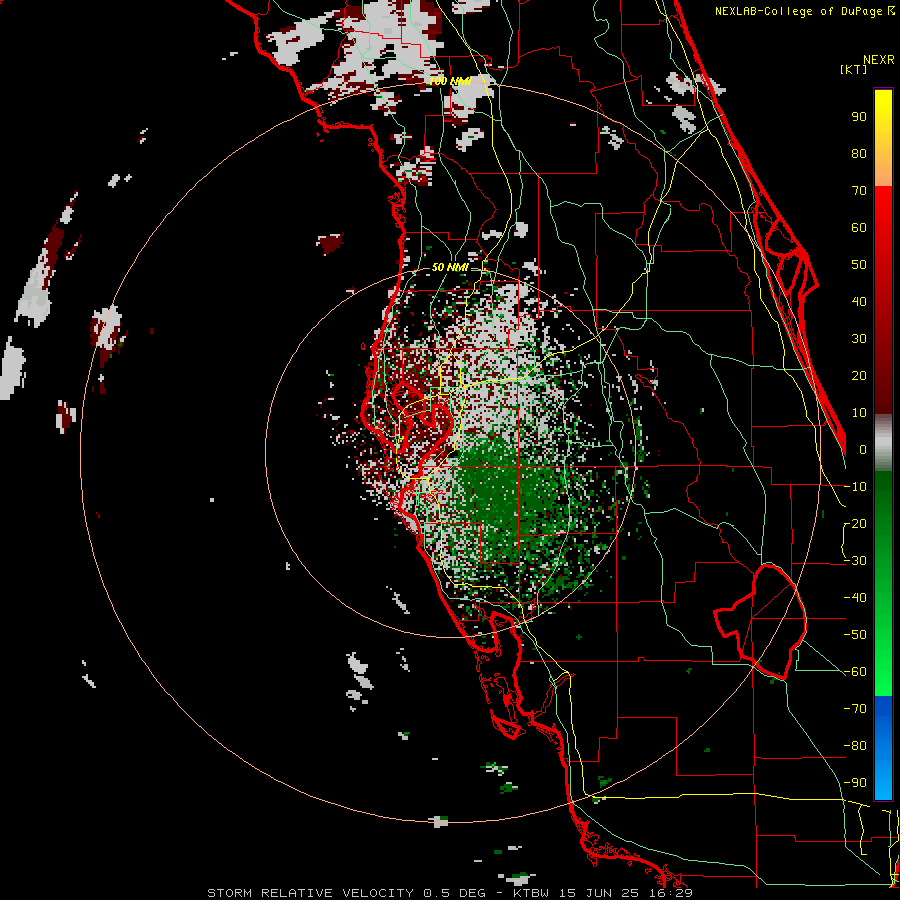This screenshot has width=900, height=900.
Task: Pick the blue bottom segment of the color bar
Action: coord(883,748)
